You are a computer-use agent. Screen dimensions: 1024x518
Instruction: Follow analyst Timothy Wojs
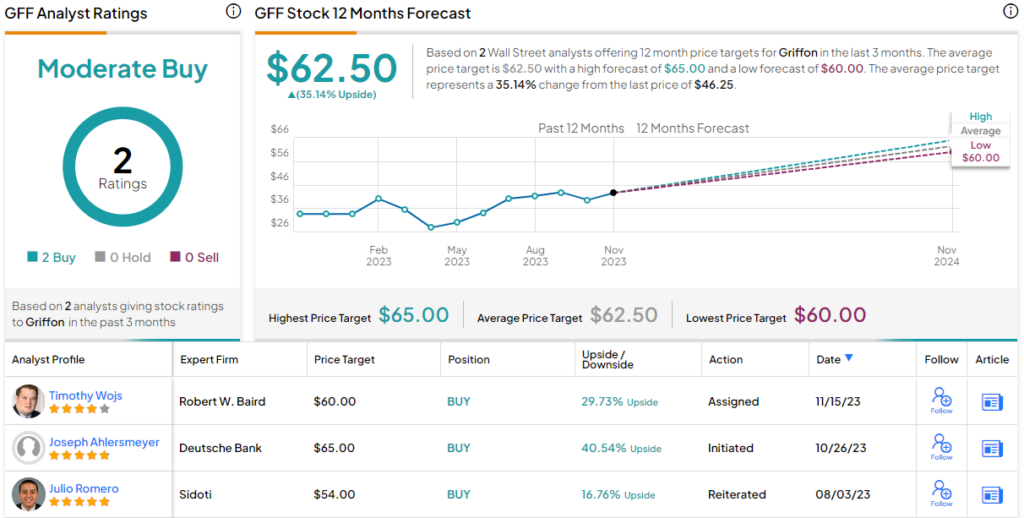(x=941, y=400)
